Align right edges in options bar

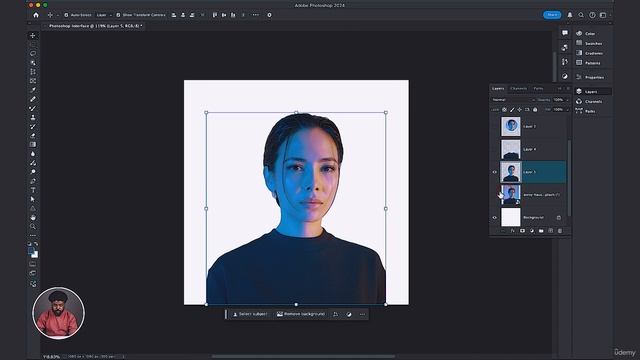click(x=192, y=15)
